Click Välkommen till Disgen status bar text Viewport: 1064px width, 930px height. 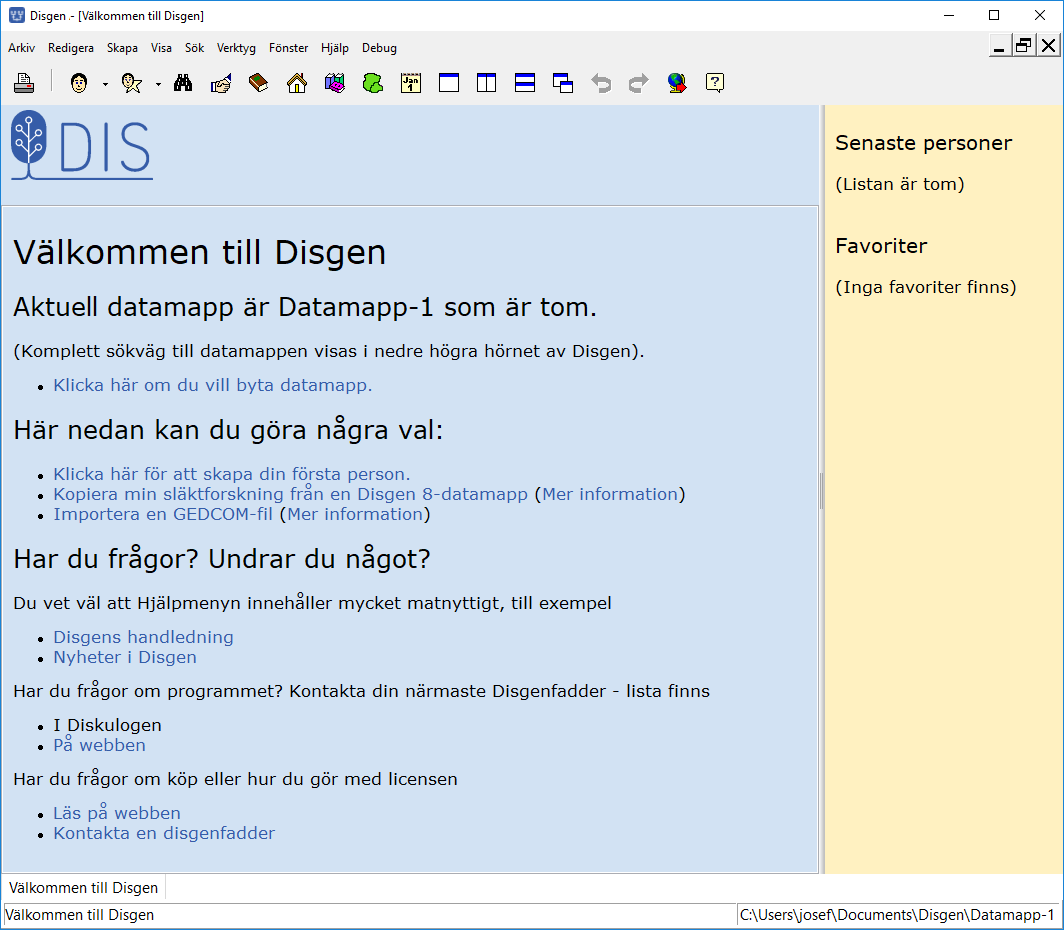pyautogui.click(x=79, y=915)
